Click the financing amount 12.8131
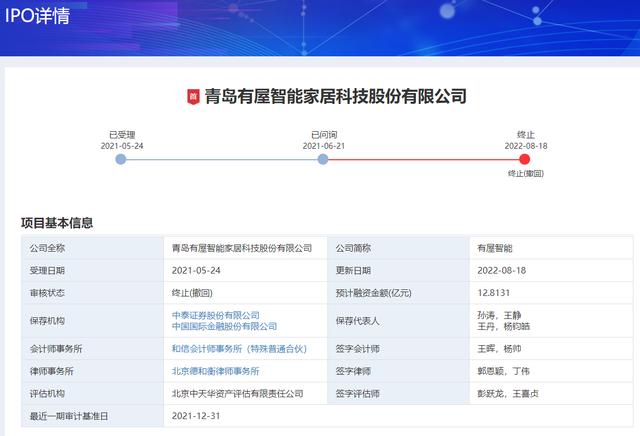 point(493,293)
